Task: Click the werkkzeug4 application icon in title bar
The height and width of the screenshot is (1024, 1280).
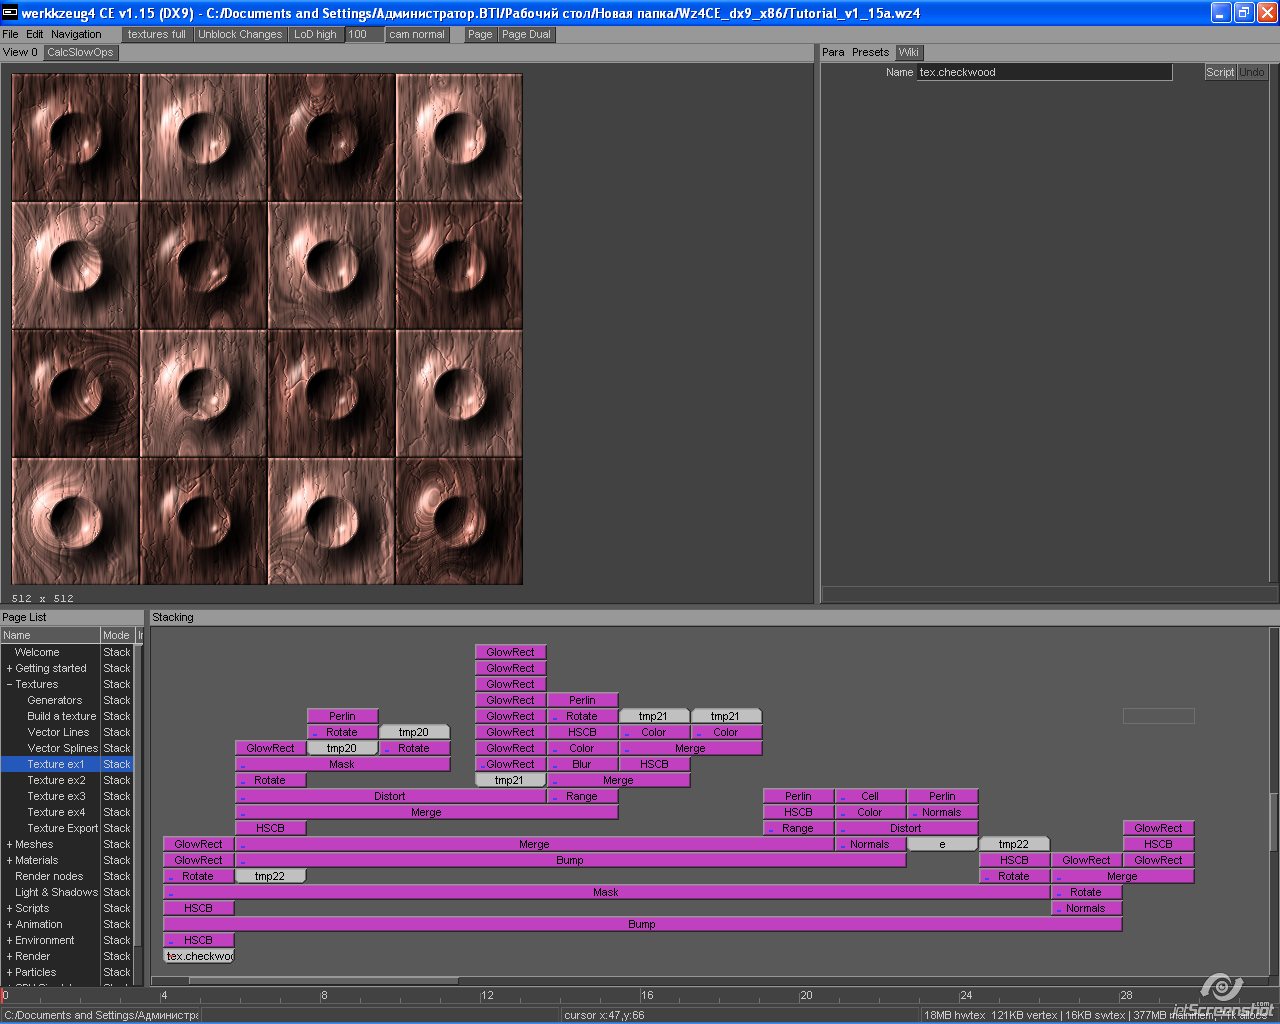Action: coord(11,13)
